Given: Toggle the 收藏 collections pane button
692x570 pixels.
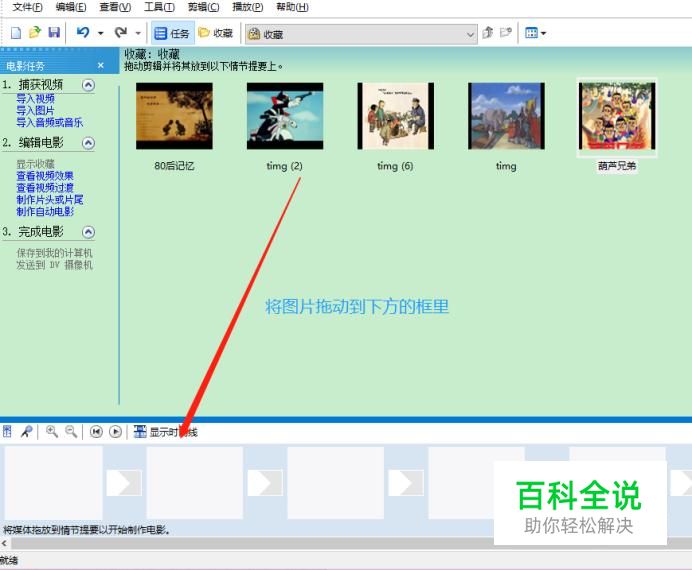Looking at the screenshot, I should pos(216,33).
